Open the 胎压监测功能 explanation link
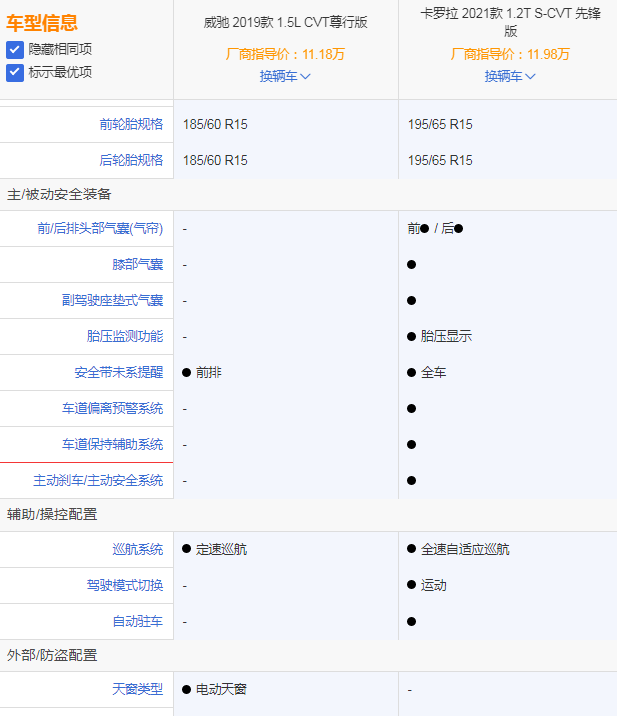The height and width of the screenshot is (716, 617). click(x=125, y=336)
